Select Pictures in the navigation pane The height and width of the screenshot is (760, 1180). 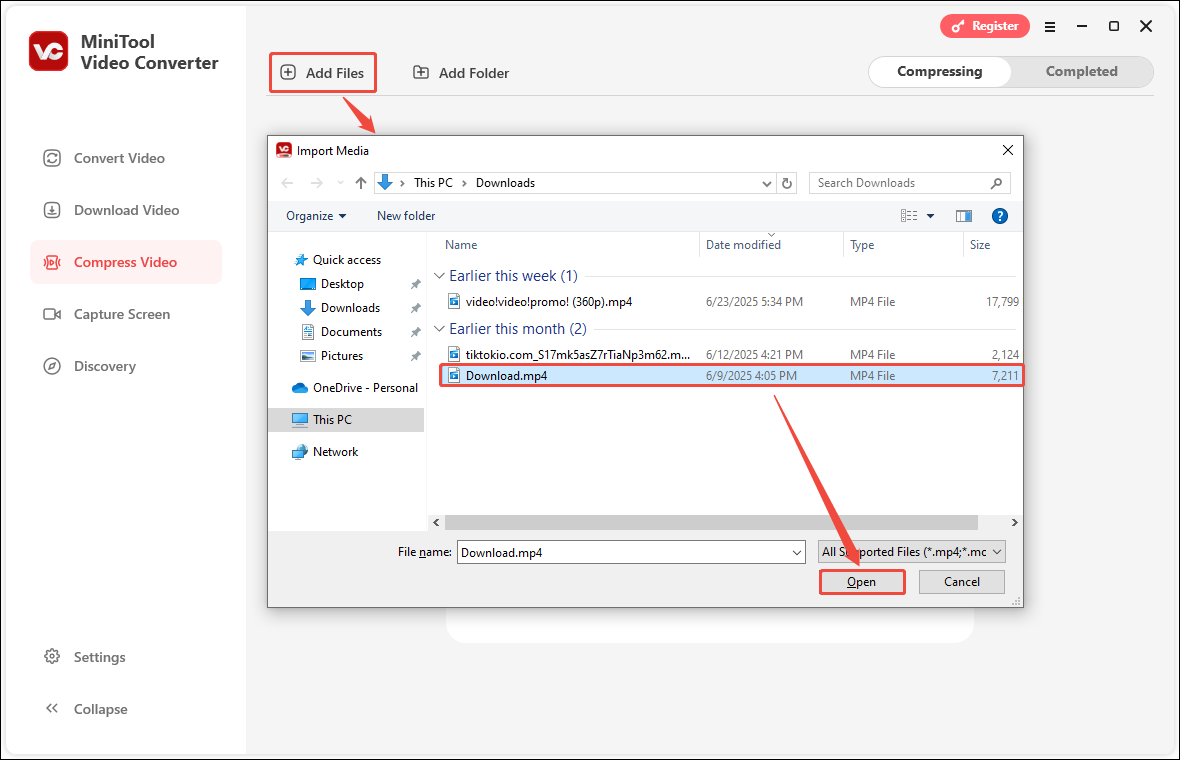342,356
